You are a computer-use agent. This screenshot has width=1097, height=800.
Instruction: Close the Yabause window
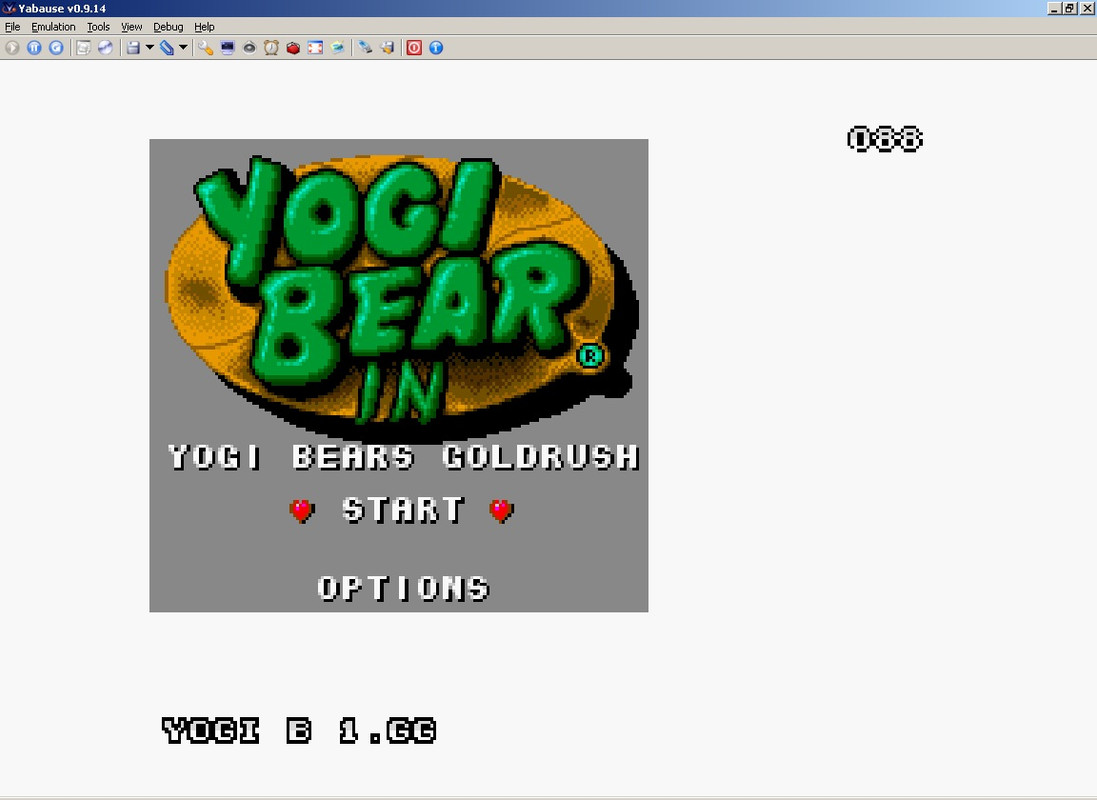click(x=1087, y=8)
